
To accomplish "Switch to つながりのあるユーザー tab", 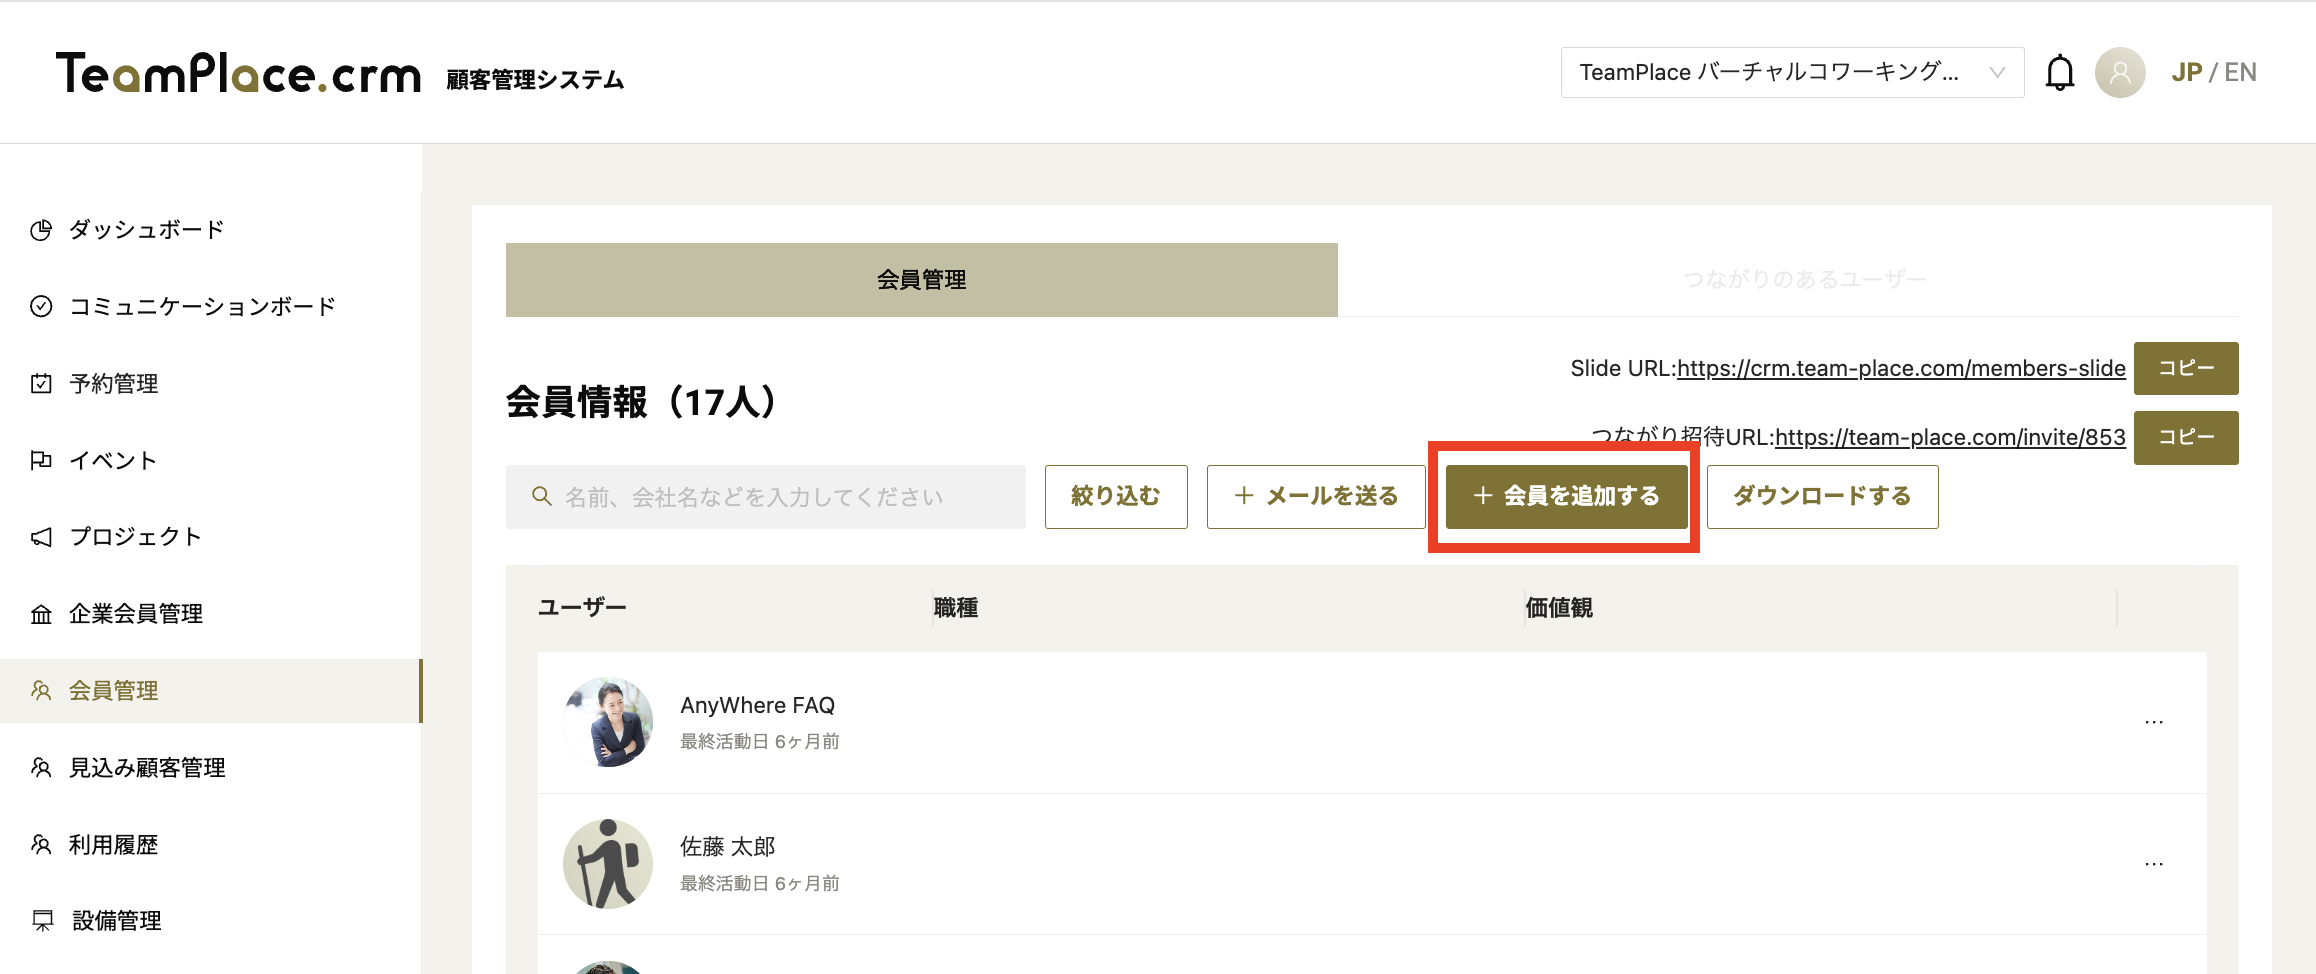I will pos(1804,279).
